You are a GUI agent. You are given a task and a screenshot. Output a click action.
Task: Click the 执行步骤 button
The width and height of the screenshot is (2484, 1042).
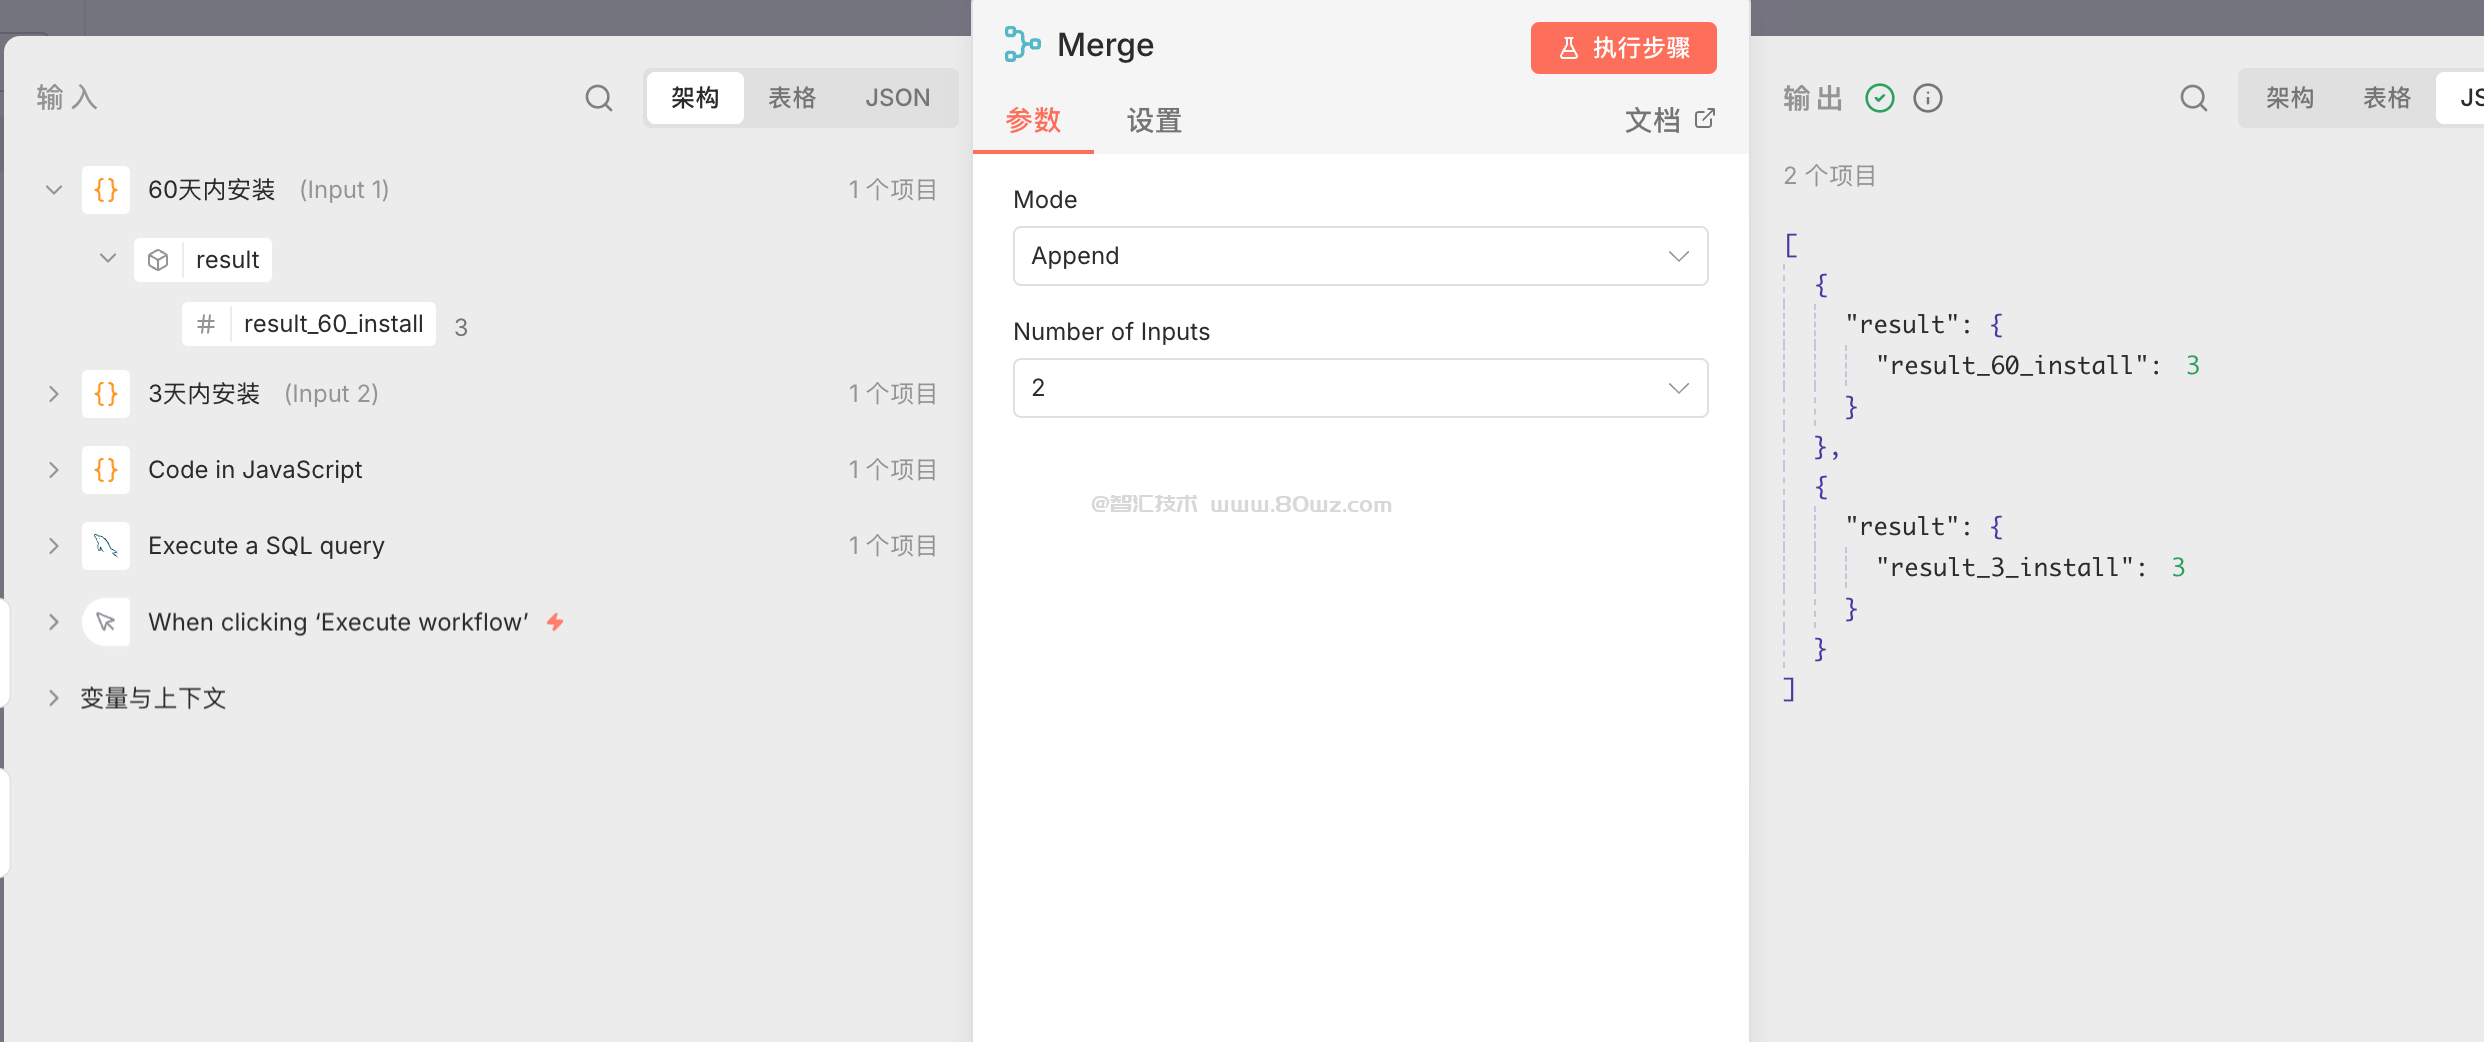(x=1623, y=48)
